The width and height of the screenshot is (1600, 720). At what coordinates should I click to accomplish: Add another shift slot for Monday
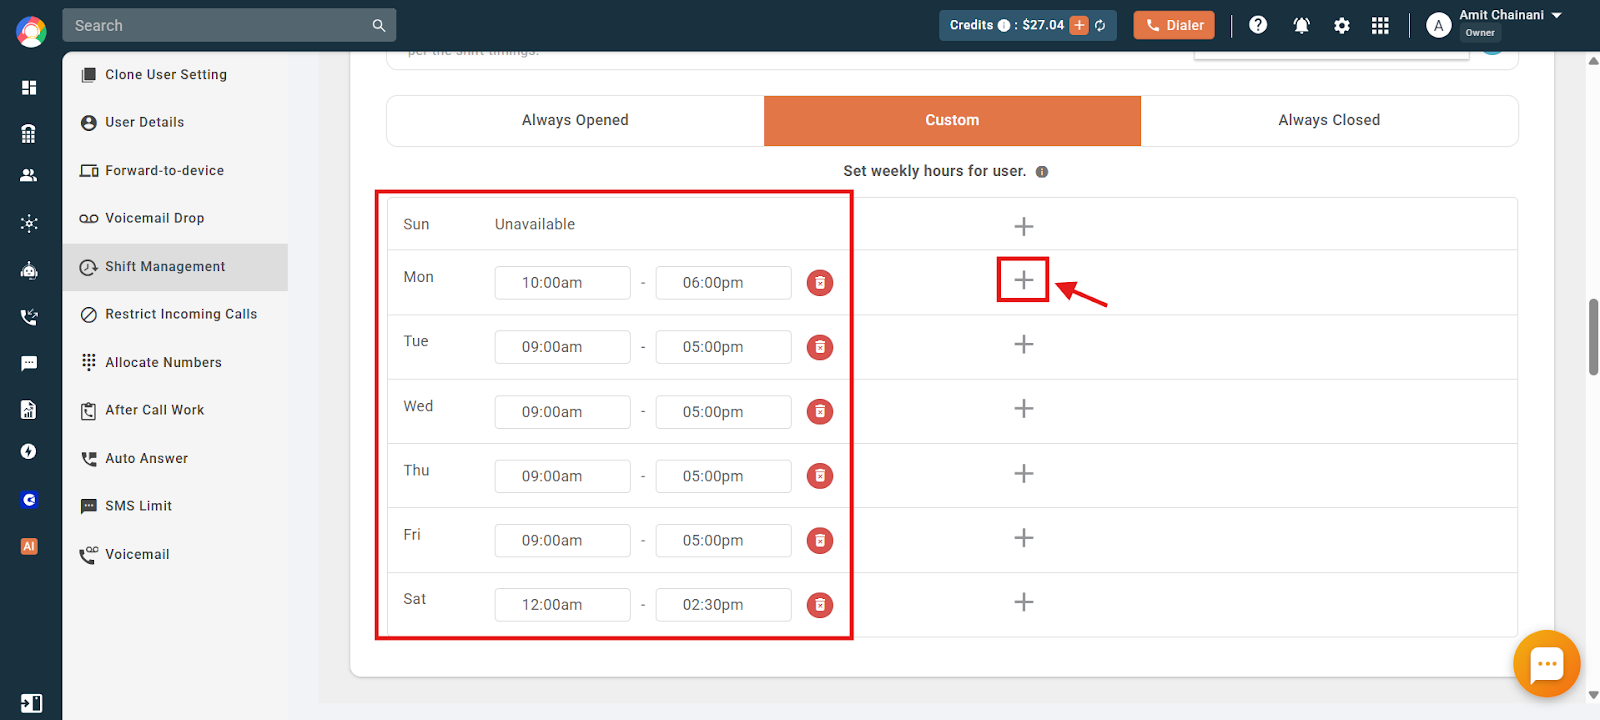[1024, 280]
